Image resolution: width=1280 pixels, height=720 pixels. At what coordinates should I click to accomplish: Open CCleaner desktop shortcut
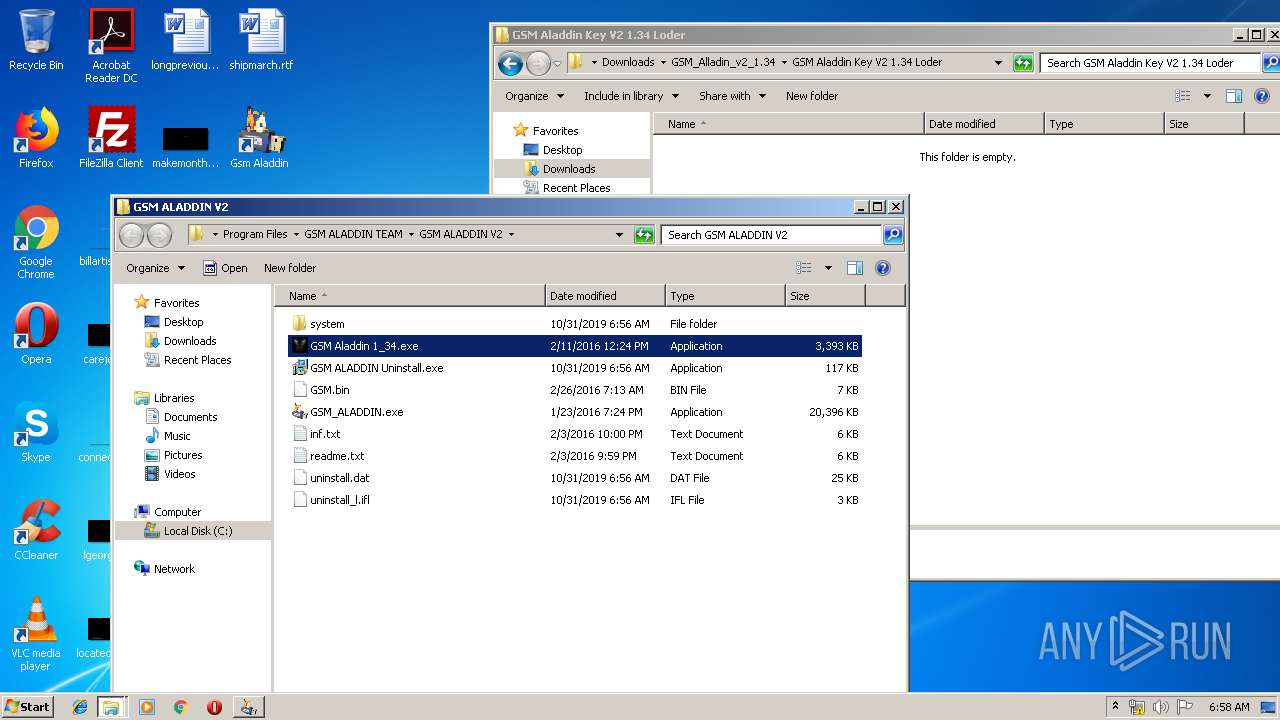(36, 530)
